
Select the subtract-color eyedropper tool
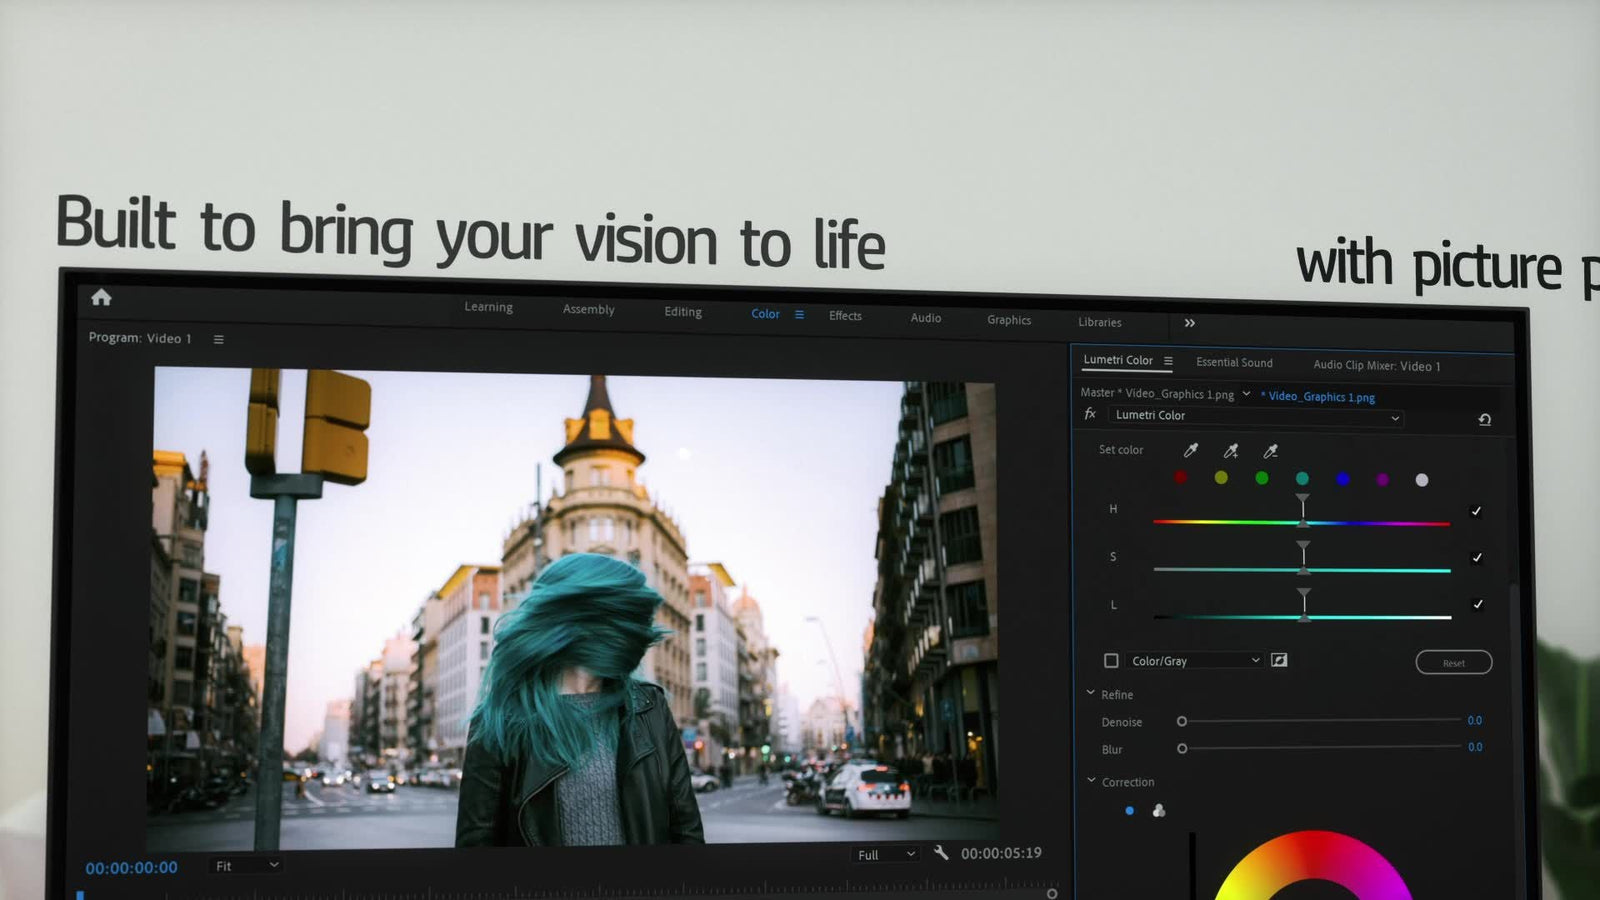coord(1270,452)
